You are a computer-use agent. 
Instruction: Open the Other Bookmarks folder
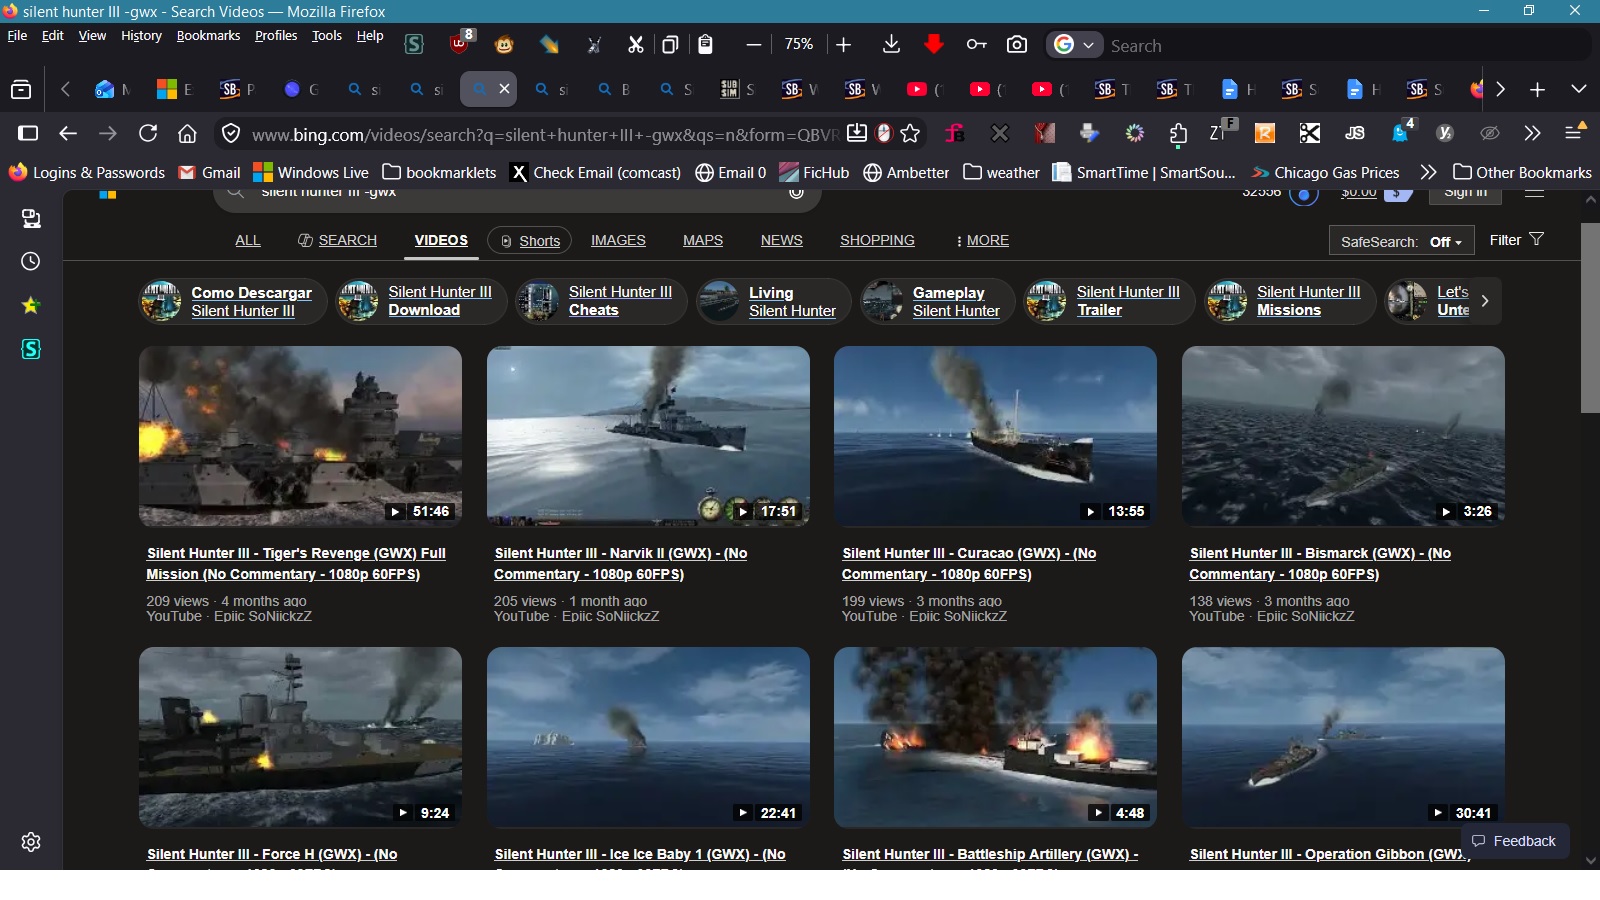(1522, 172)
